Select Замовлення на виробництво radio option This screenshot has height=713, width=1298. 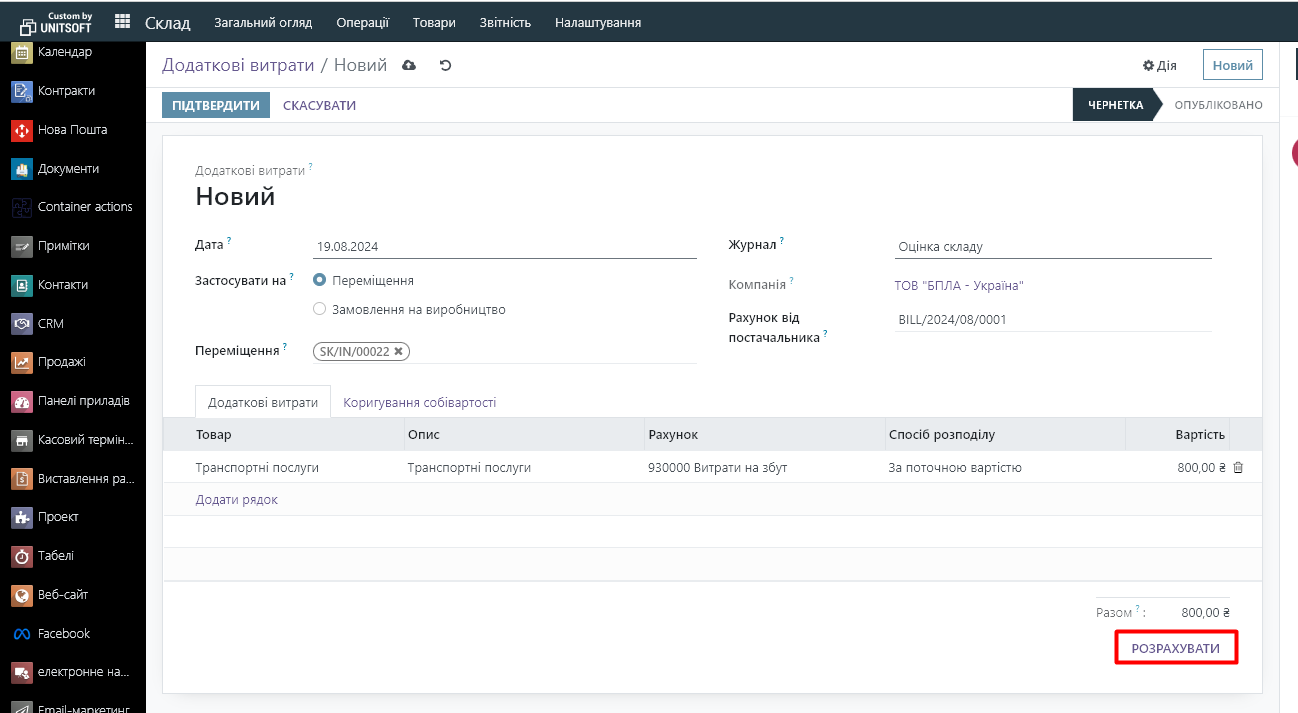pos(320,310)
